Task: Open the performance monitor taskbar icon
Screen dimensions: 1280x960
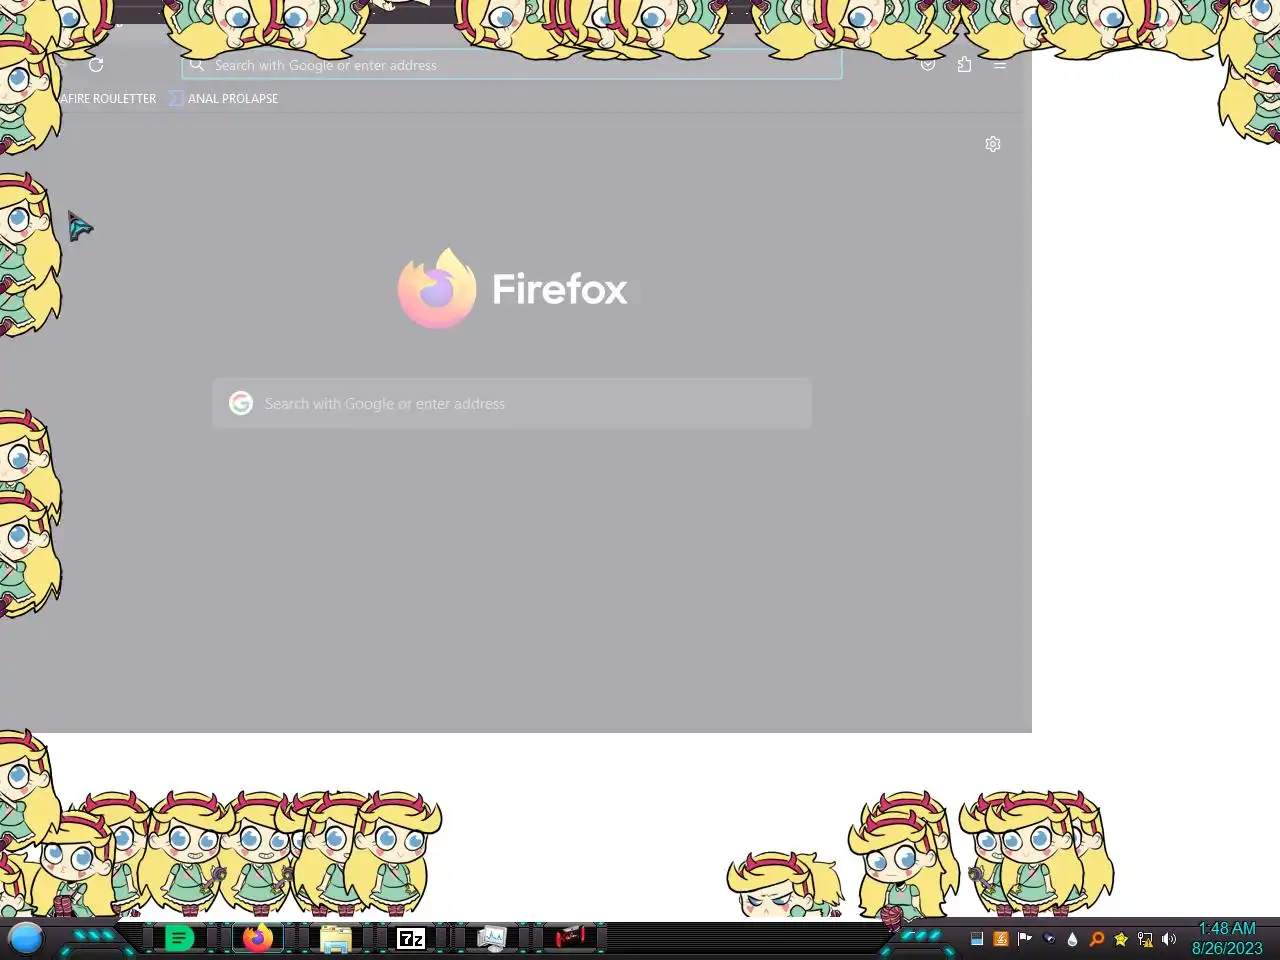Action: 491,938
